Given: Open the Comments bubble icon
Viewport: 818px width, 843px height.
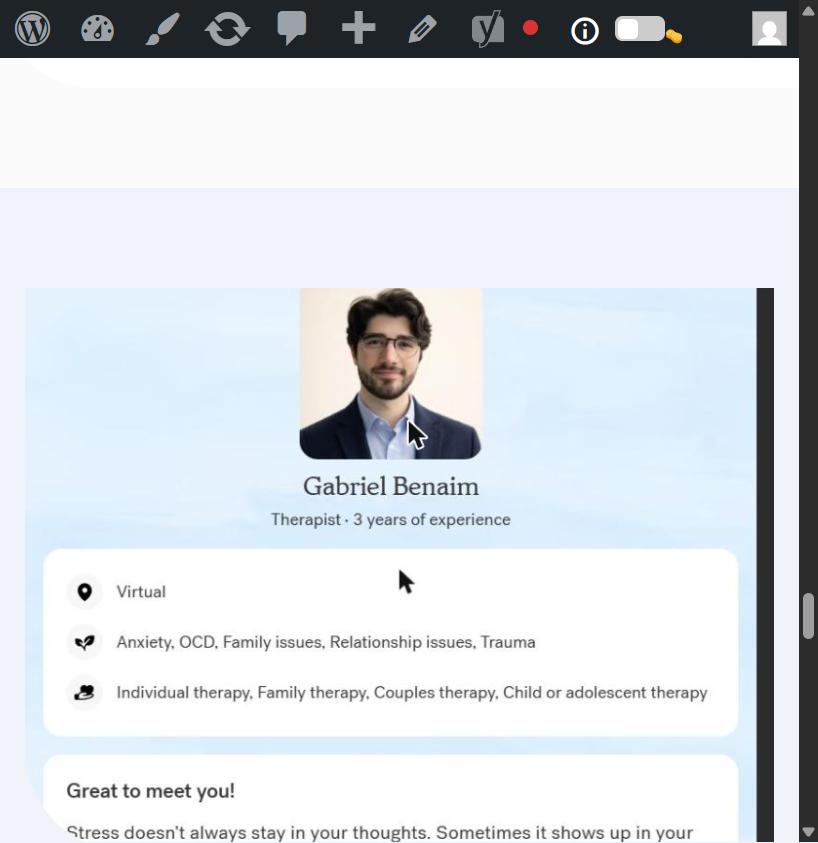Looking at the screenshot, I should (x=291, y=28).
